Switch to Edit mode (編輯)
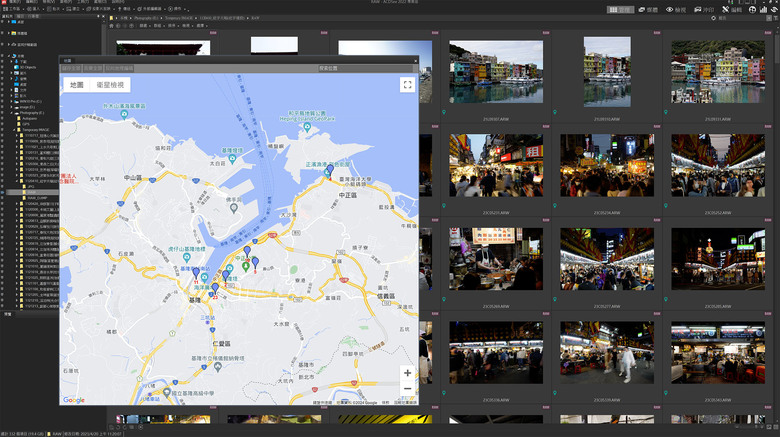This screenshot has height=437, width=780. tap(732, 9)
